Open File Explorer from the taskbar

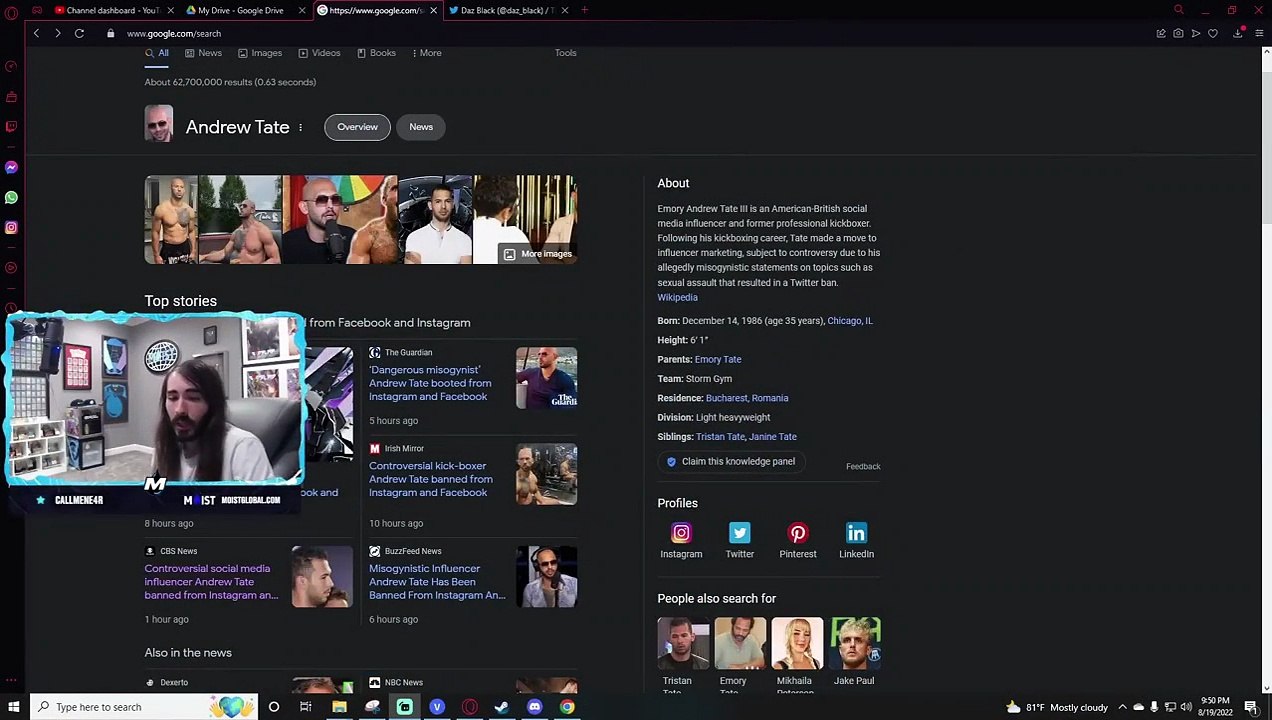pyautogui.click(x=339, y=707)
